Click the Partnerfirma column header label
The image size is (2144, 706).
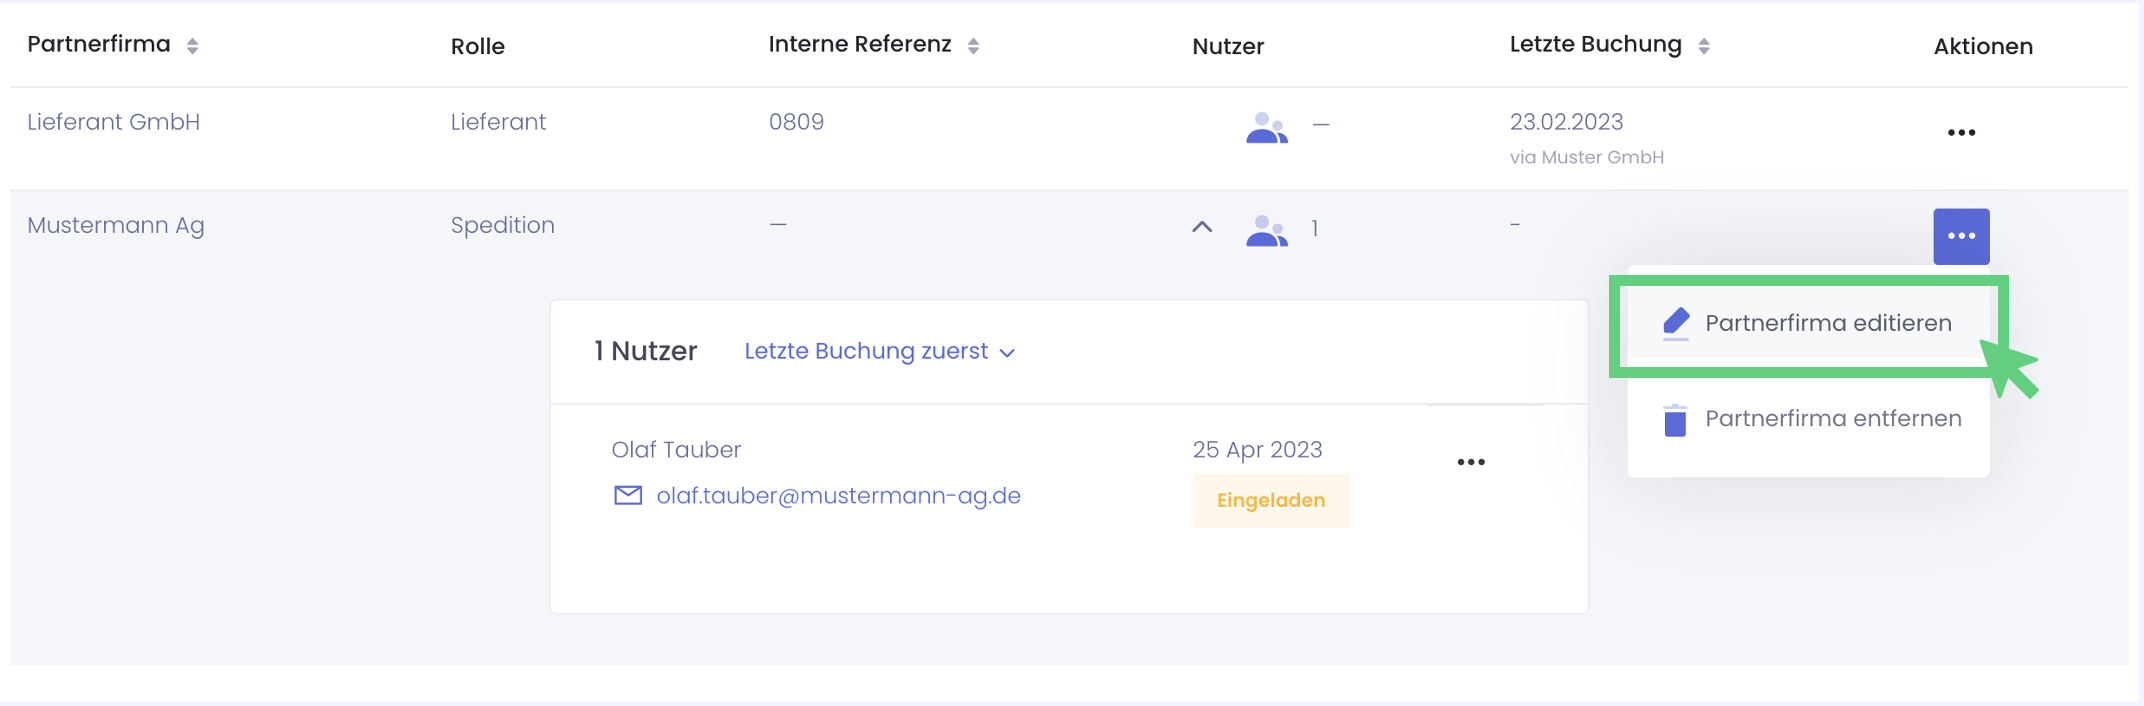coord(98,45)
